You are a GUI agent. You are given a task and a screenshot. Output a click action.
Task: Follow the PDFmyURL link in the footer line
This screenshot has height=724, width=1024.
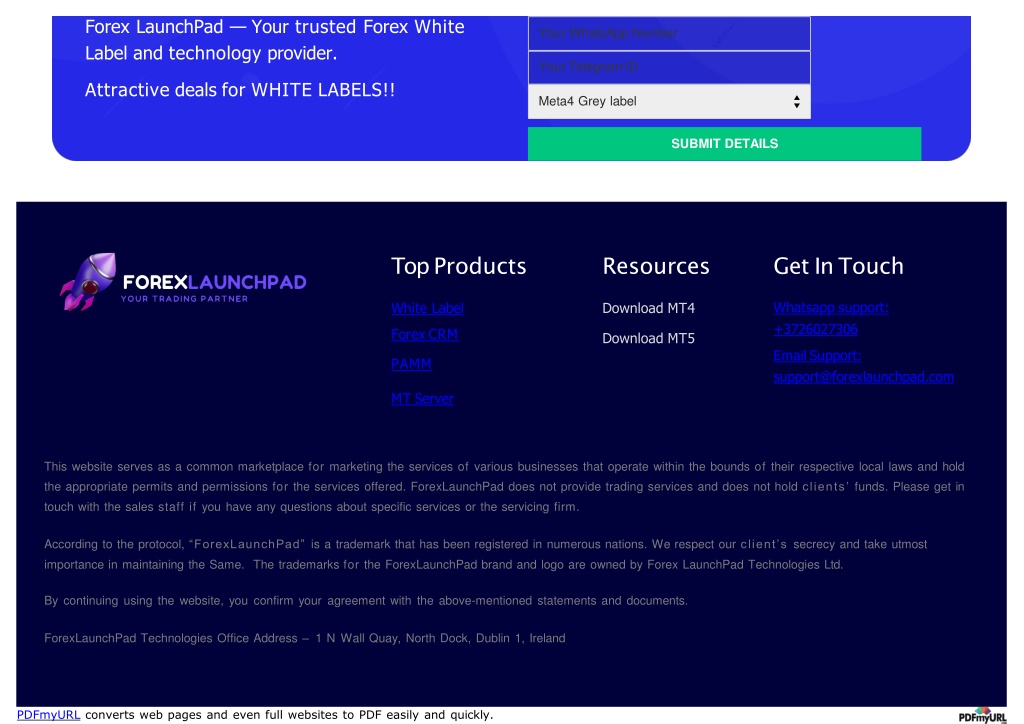point(48,715)
